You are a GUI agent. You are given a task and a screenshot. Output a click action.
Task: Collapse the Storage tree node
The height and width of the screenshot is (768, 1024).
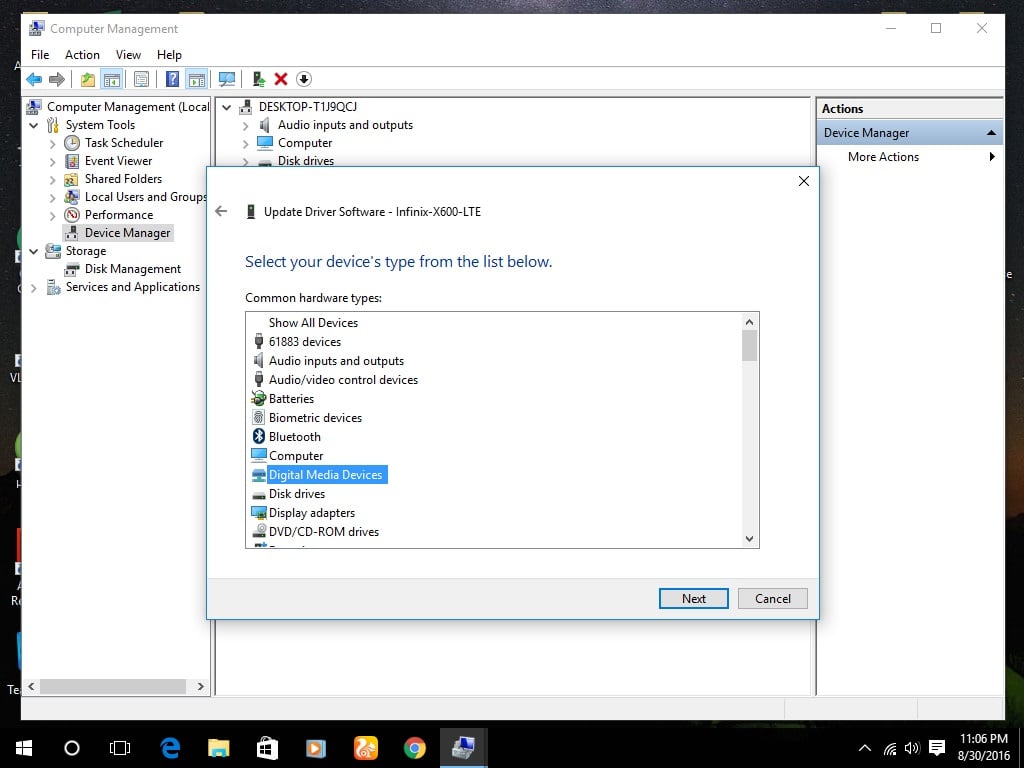33,251
